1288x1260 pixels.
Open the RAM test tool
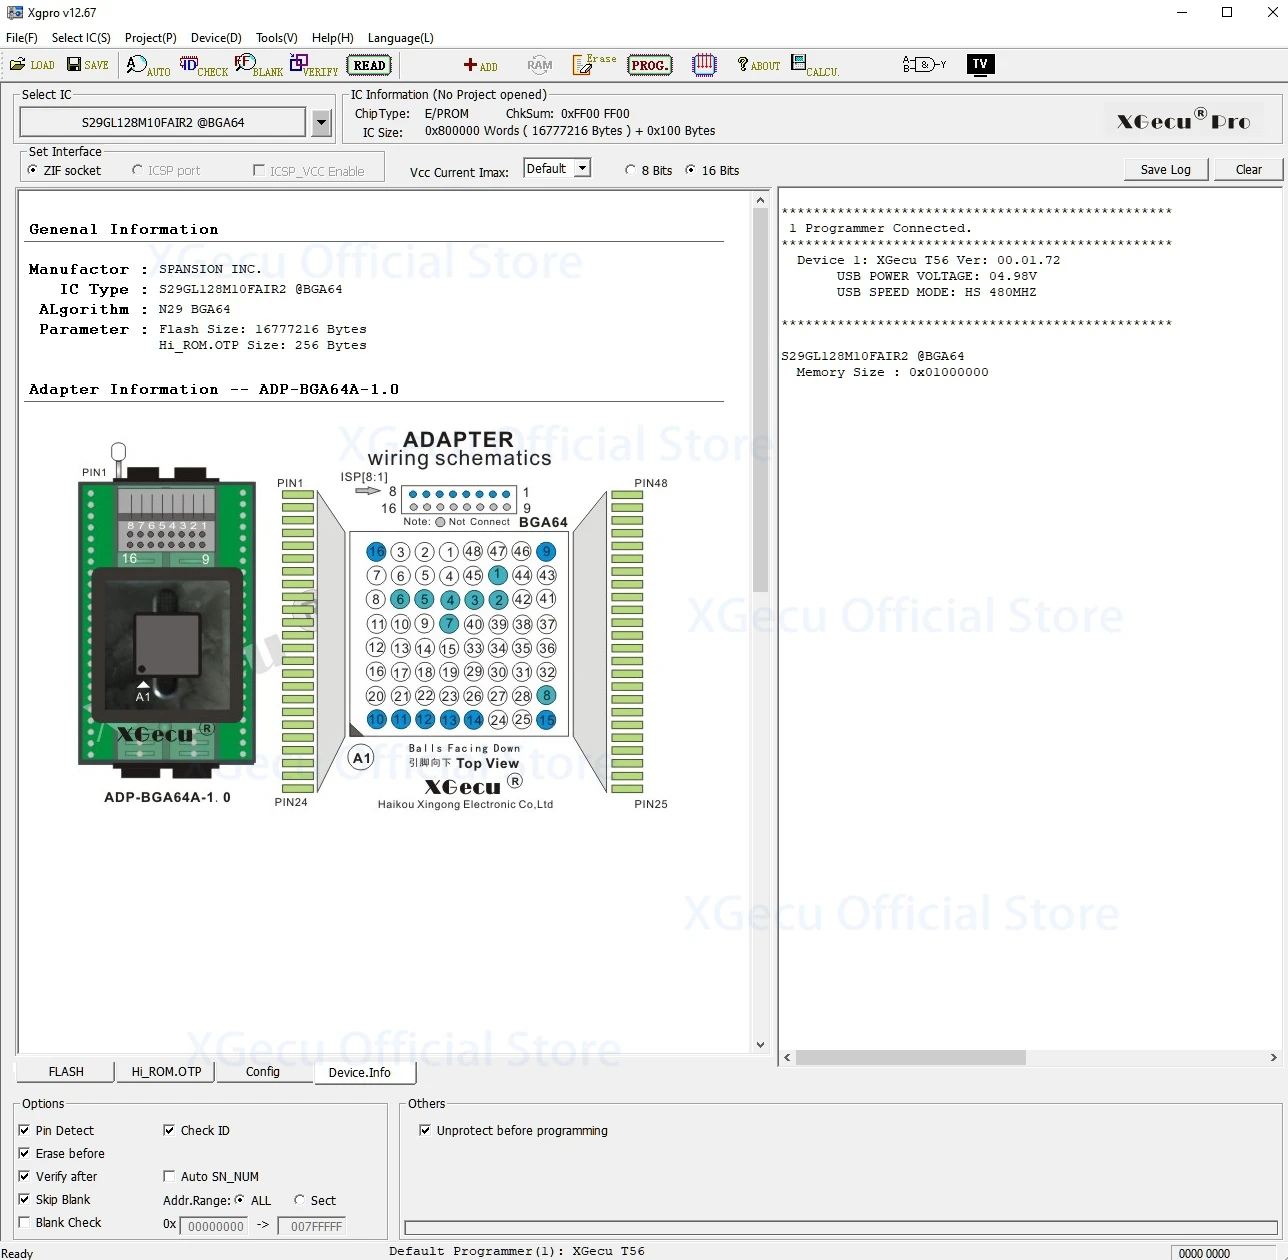(x=540, y=65)
